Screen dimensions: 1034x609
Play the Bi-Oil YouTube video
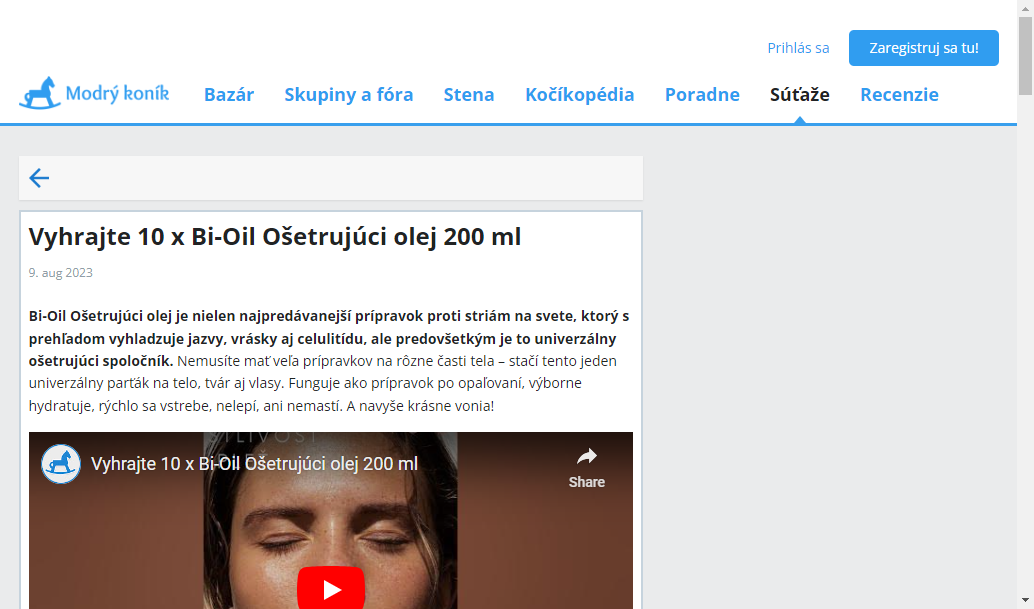pos(330,589)
